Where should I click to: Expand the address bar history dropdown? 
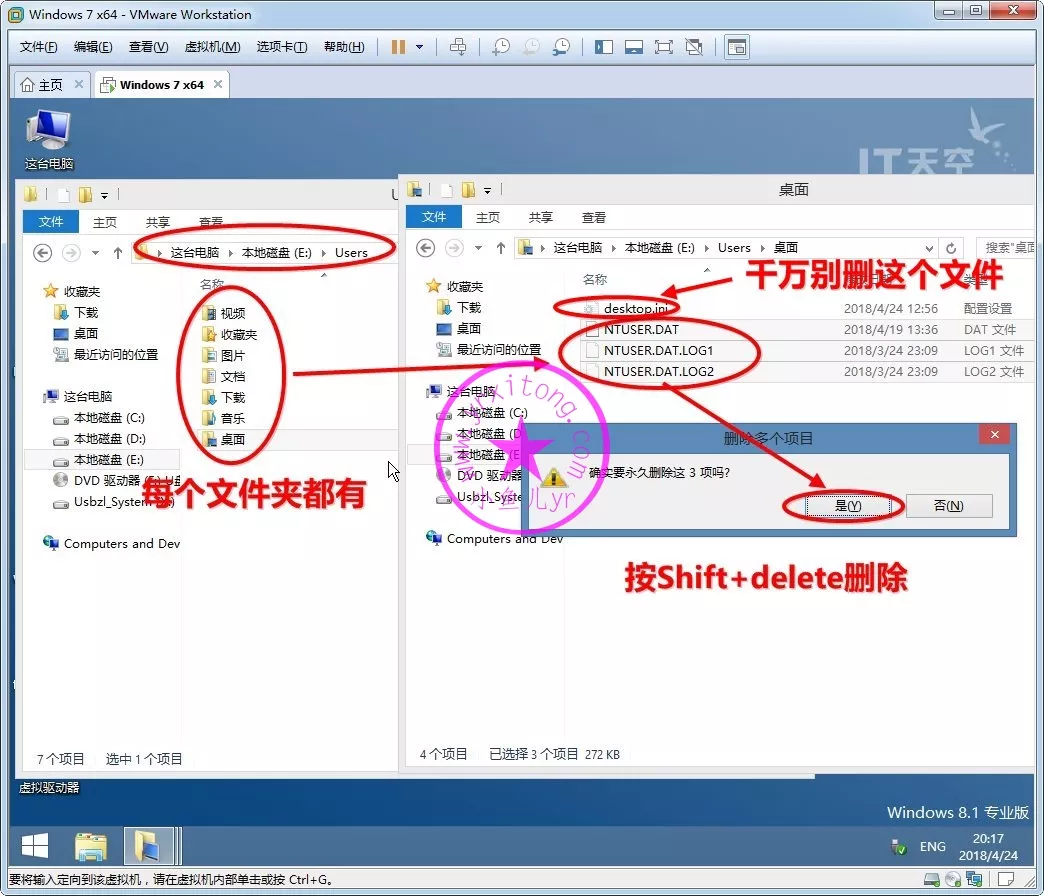[930, 248]
